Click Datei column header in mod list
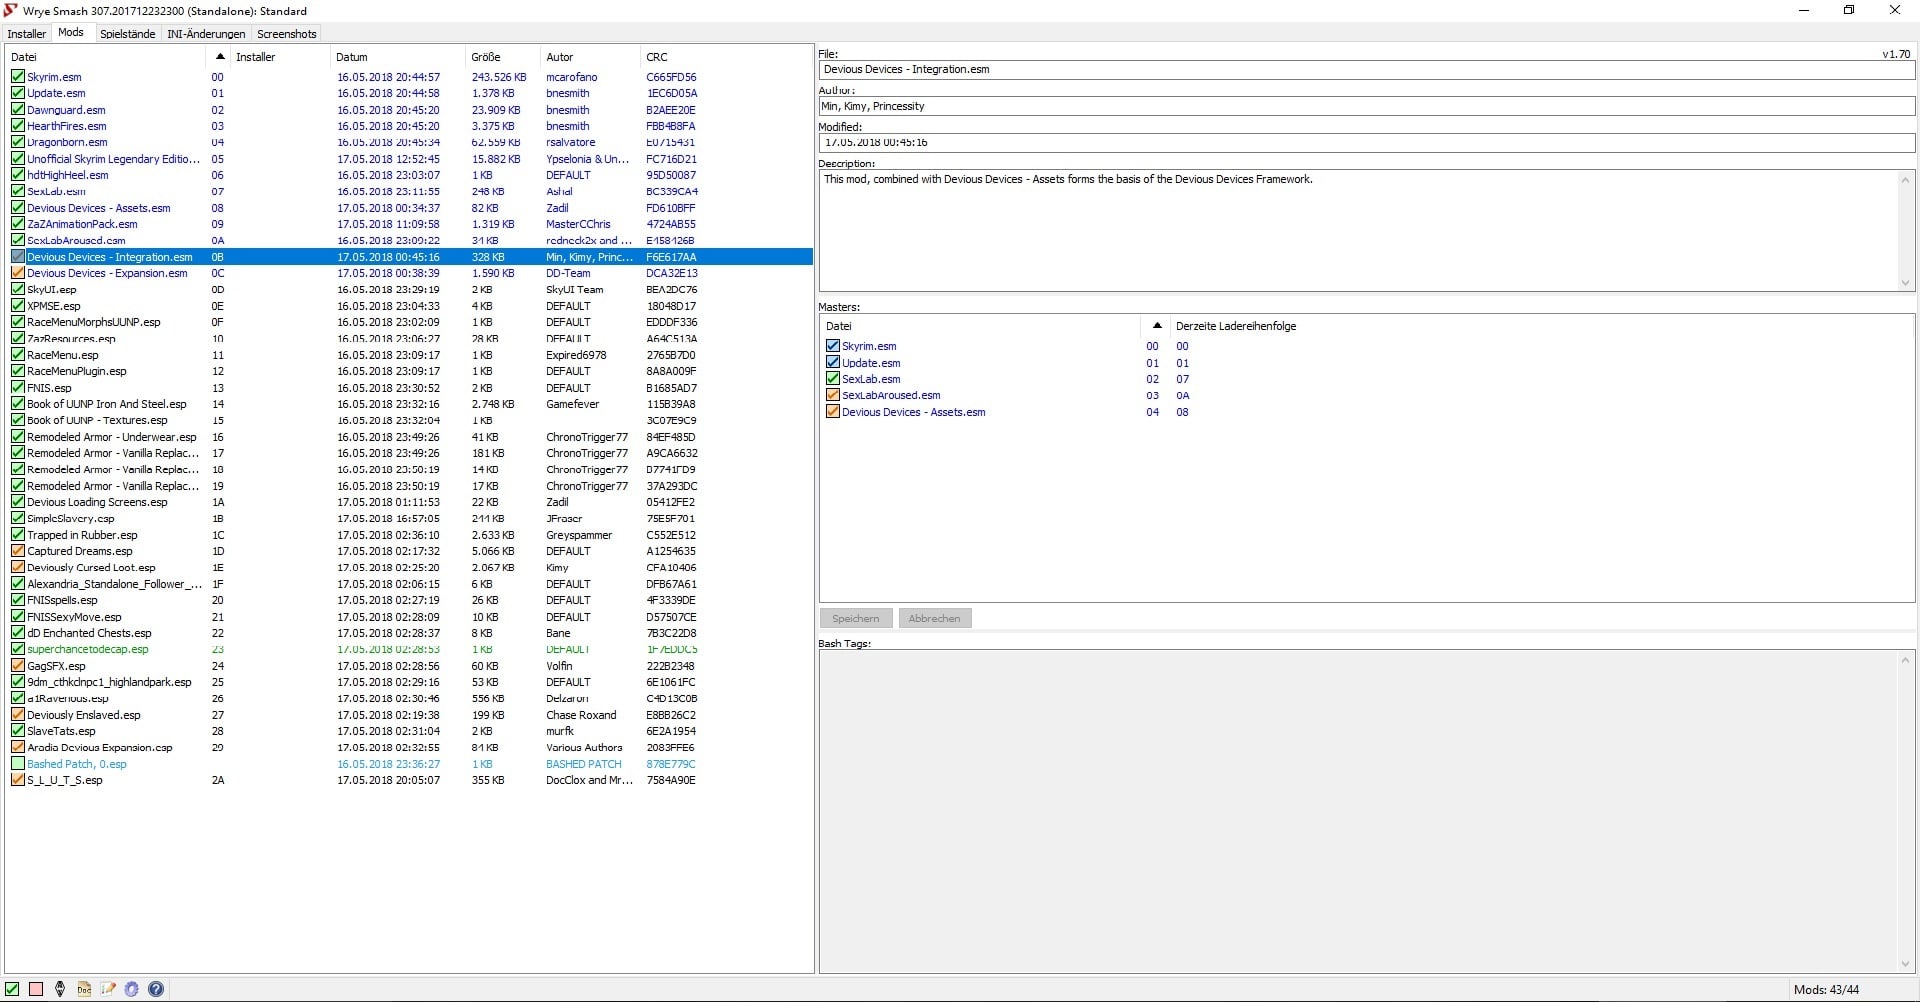The width and height of the screenshot is (1920, 1002). [105, 57]
